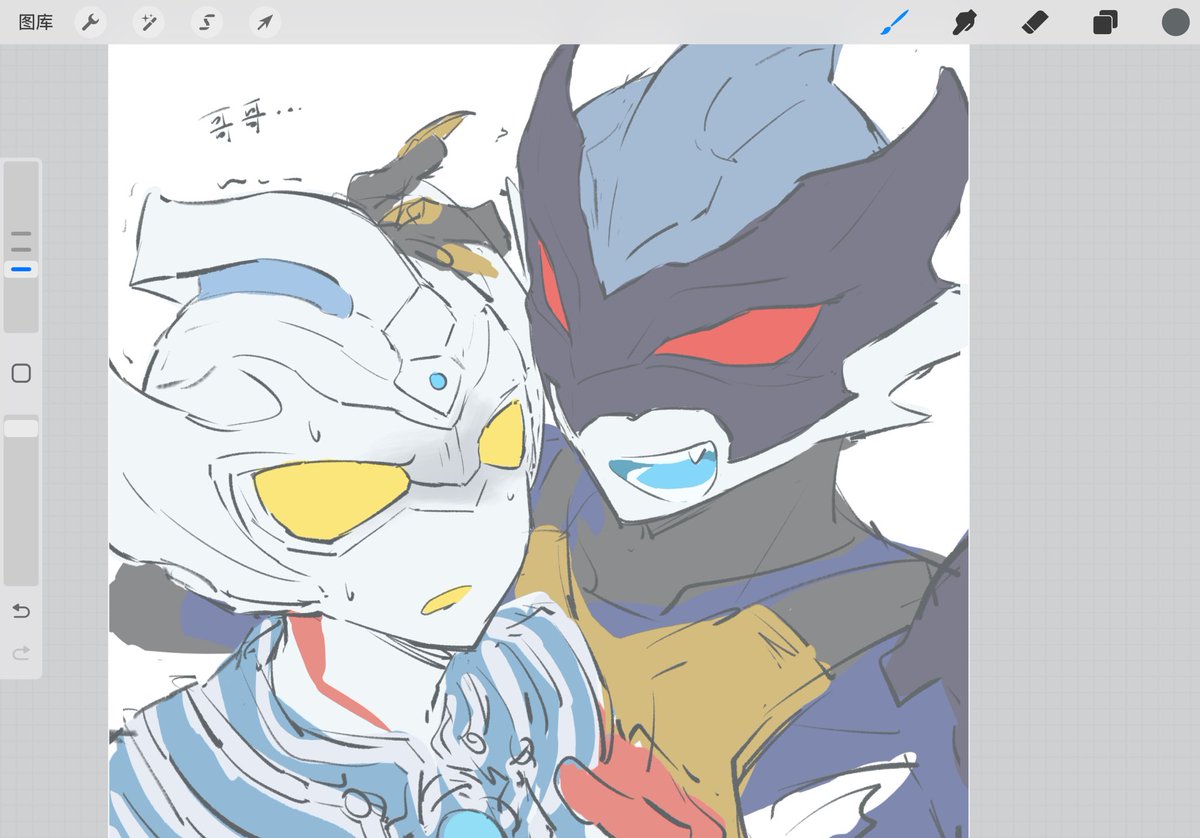
Task: Open the active color picker
Action: [1175, 22]
